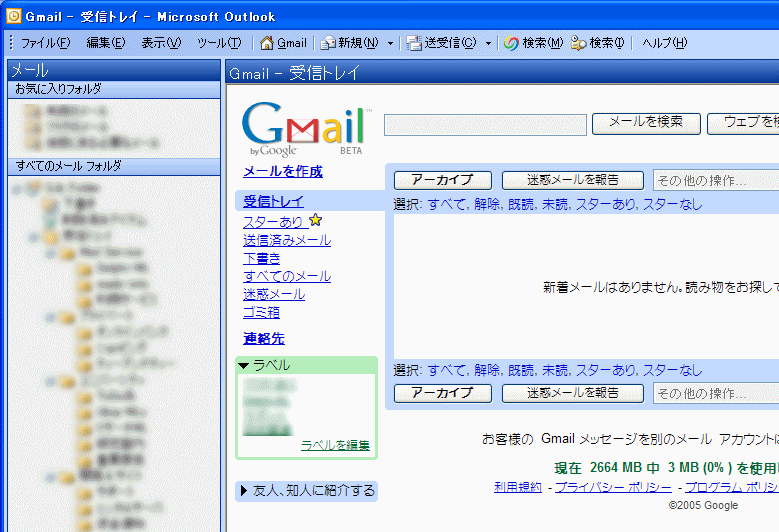Open the 下書き drafts link
Viewport: 779px width, 532px height.
(261, 258)
